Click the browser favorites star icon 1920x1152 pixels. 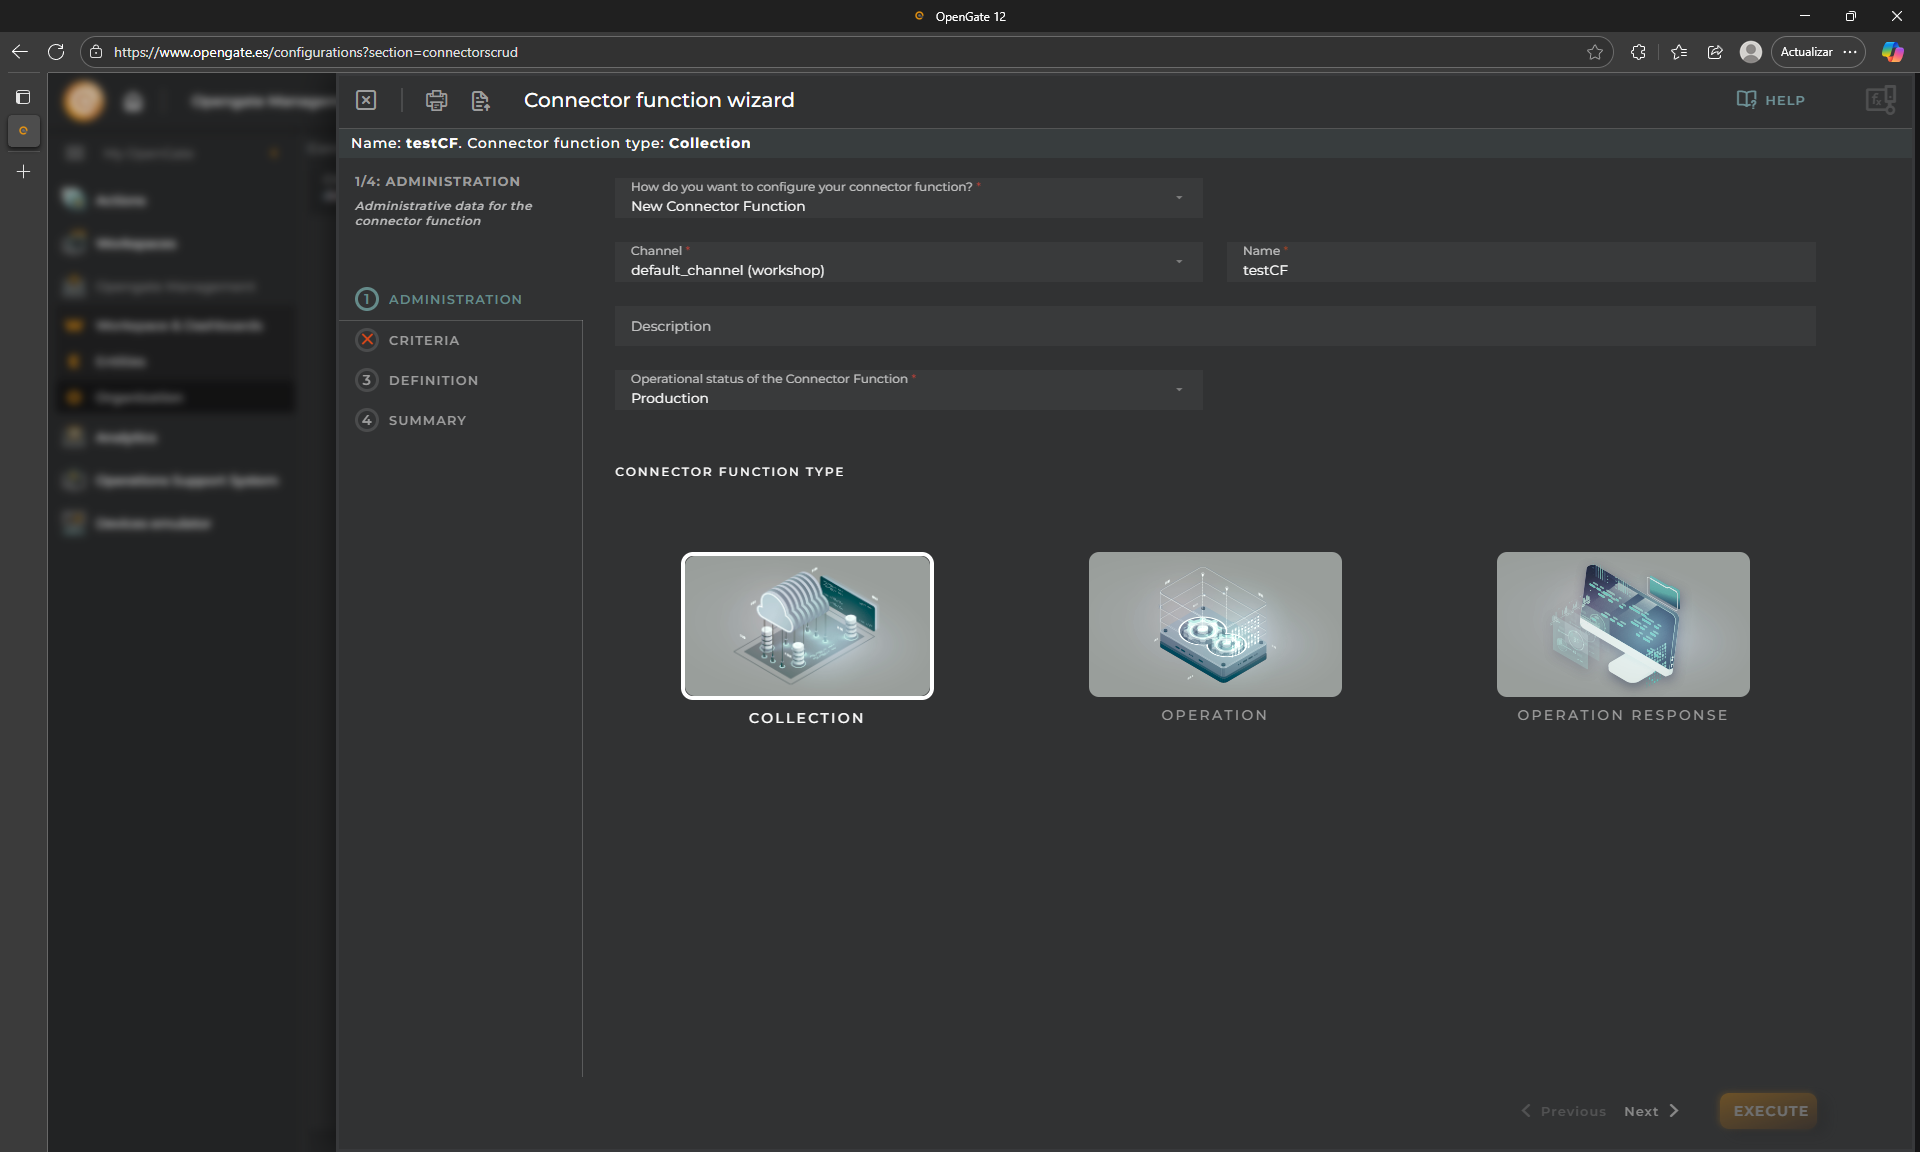(1594, 52)
